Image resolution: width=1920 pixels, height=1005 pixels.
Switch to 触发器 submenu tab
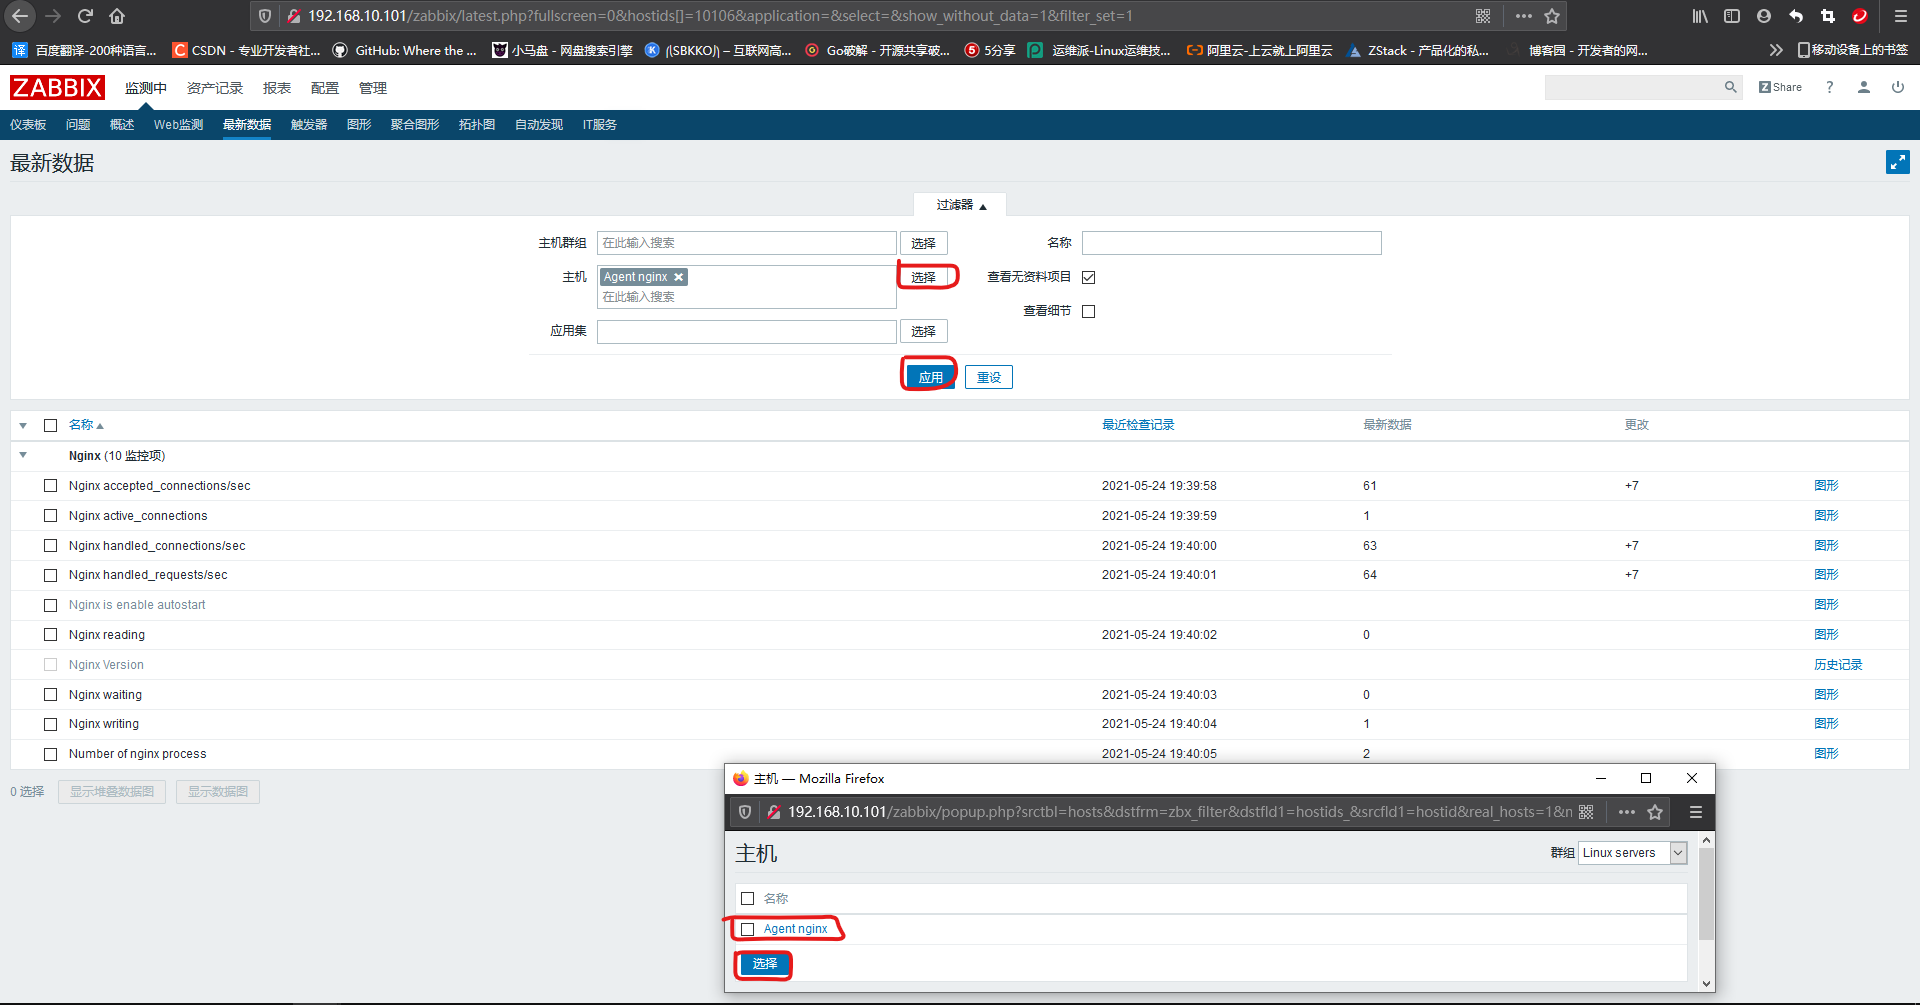click(x=309, y=125)
